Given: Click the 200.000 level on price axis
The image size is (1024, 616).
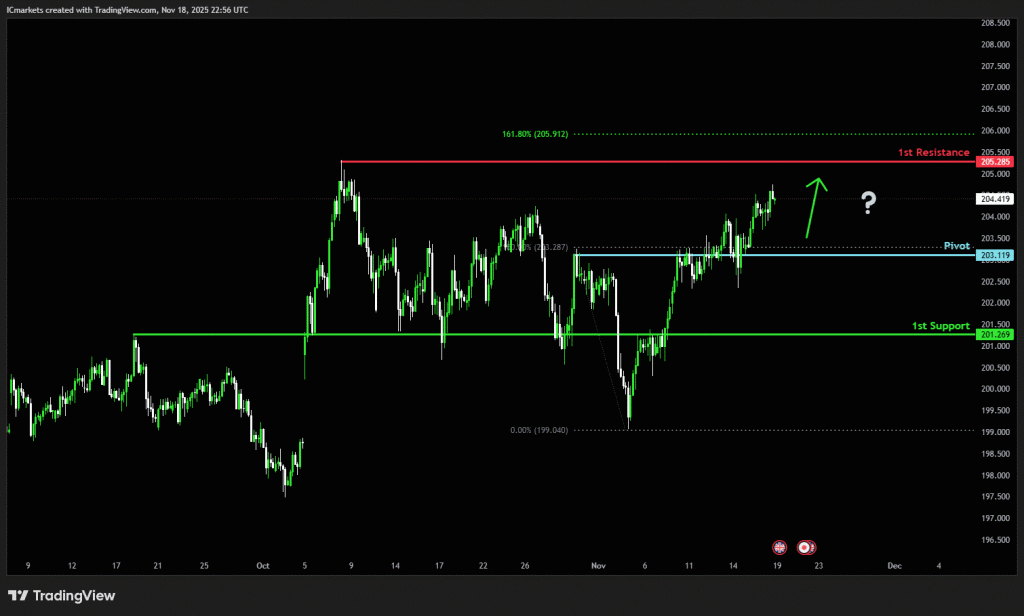Looking at the screenshot, I should click(994, 389).
